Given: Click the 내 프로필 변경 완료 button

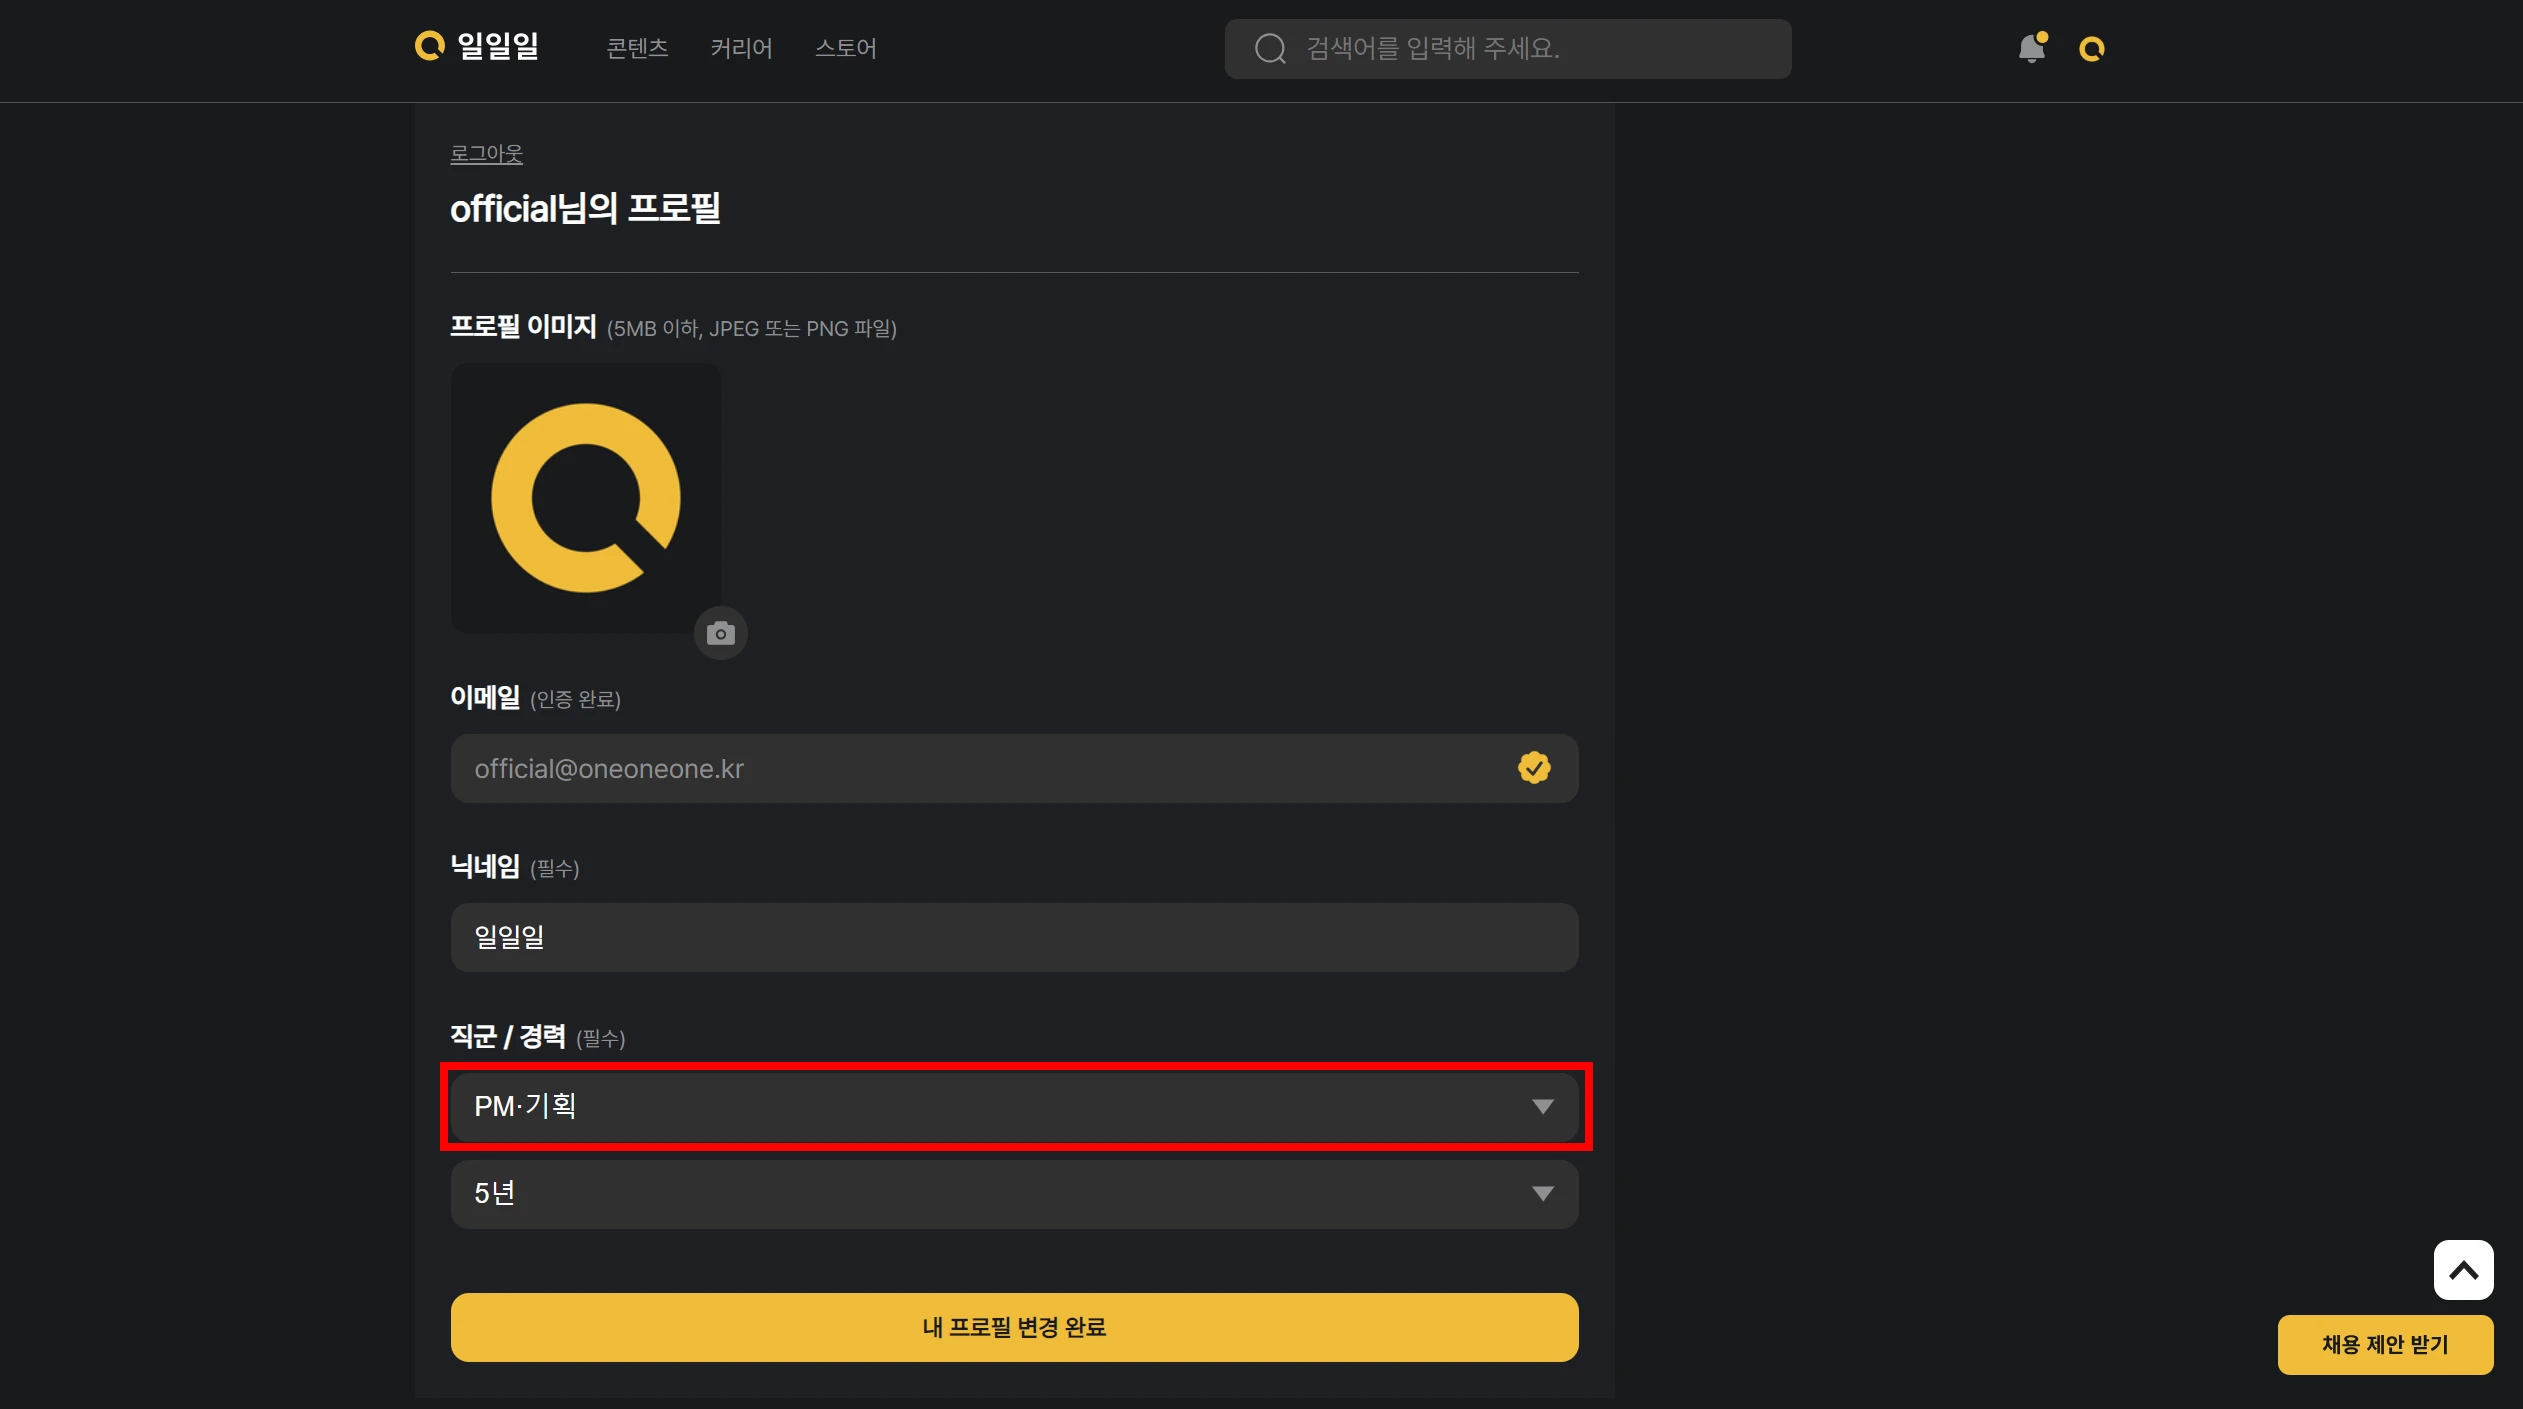Looking at the screenshot, I should point(1014,1327).
